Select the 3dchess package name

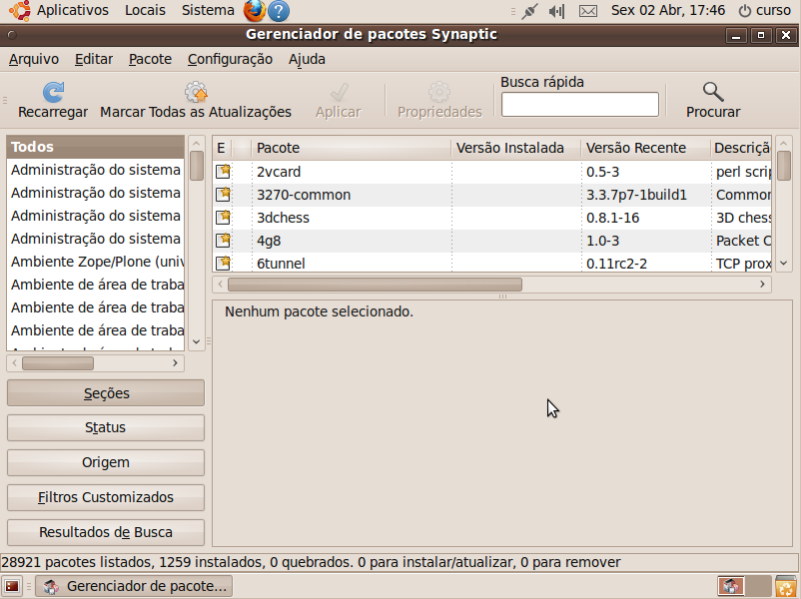tap(283, 218)
